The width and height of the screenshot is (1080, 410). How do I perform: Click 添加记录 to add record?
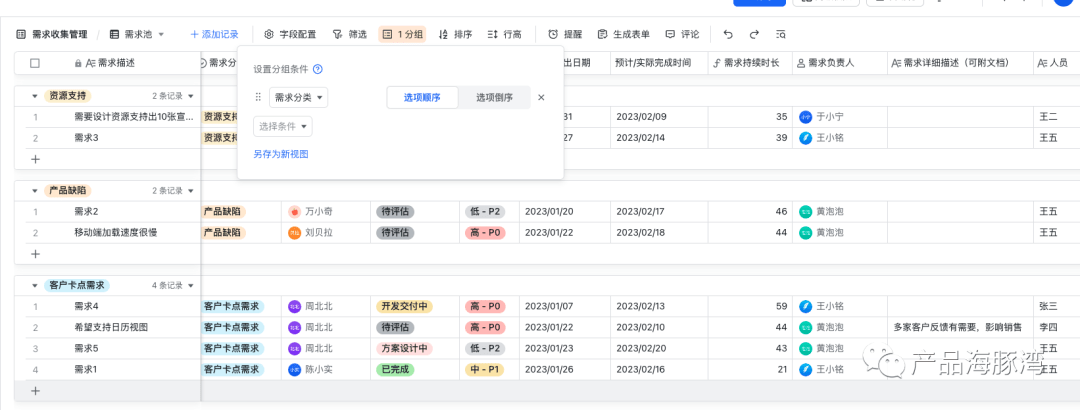coord(214,34)
